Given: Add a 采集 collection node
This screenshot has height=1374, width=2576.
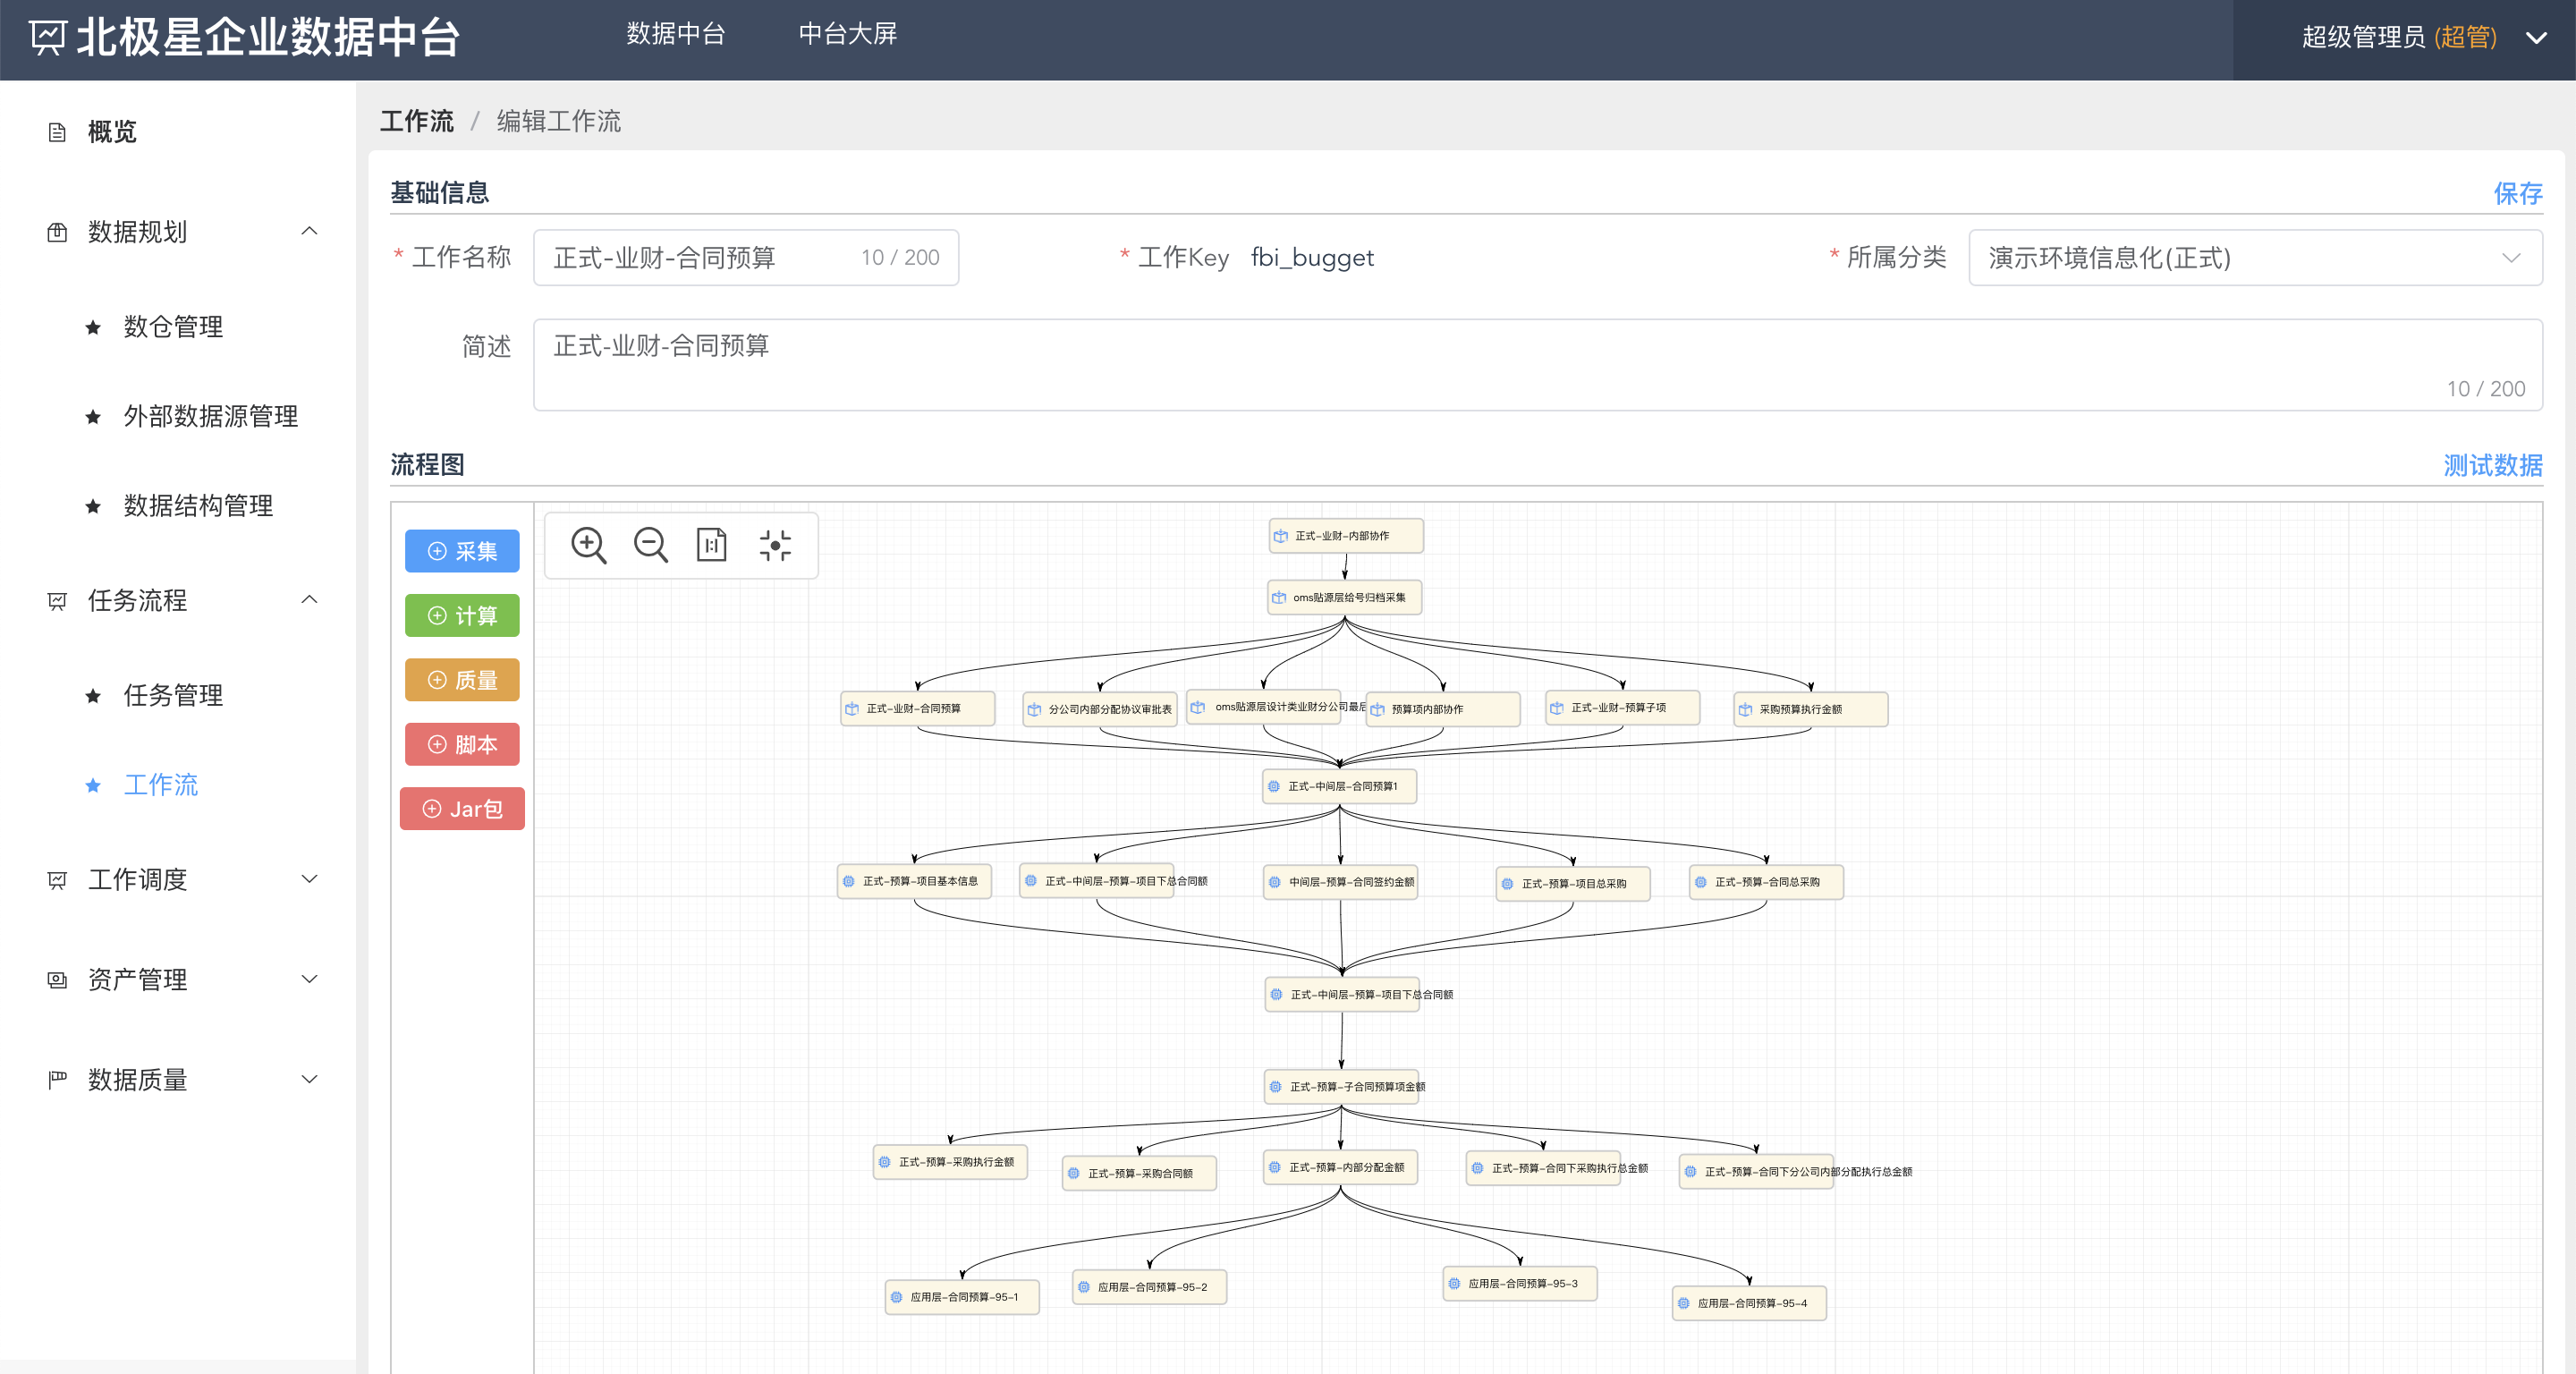Looking at the screenshot, I should [462, 551].
